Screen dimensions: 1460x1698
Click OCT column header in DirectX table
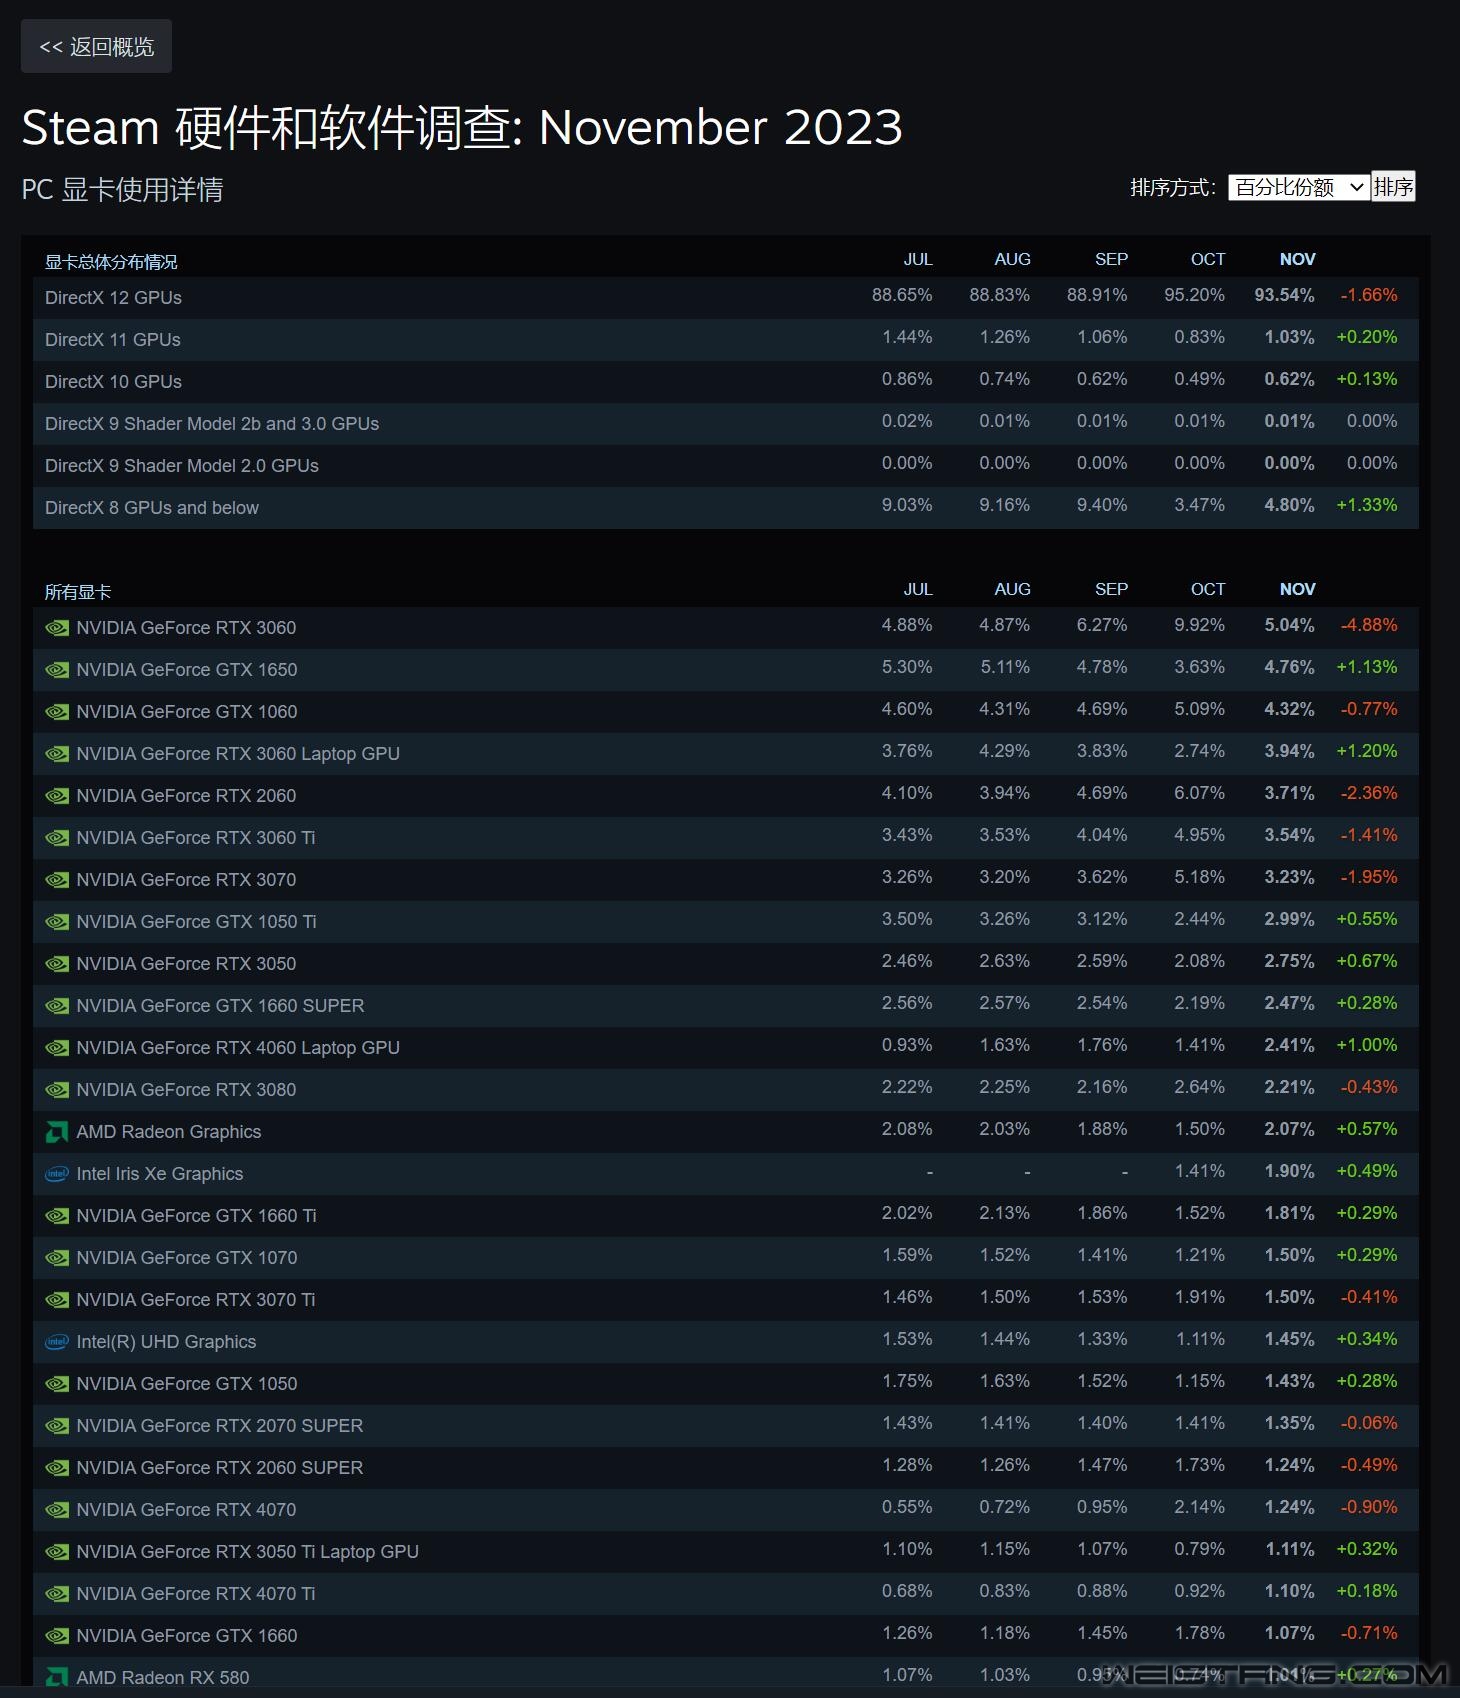(x=1208, y=259)
